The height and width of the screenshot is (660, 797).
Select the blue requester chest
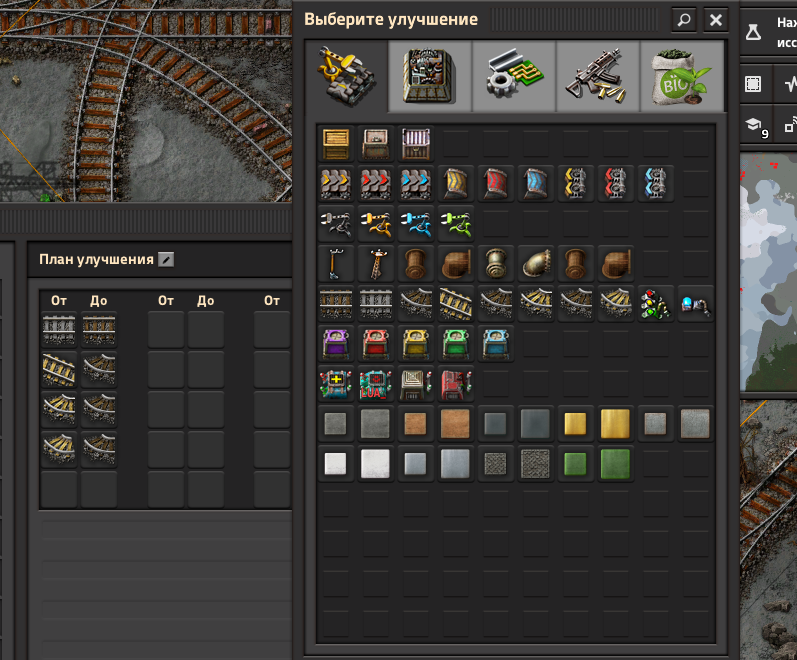pyautogui.click(x=496, y=343)
